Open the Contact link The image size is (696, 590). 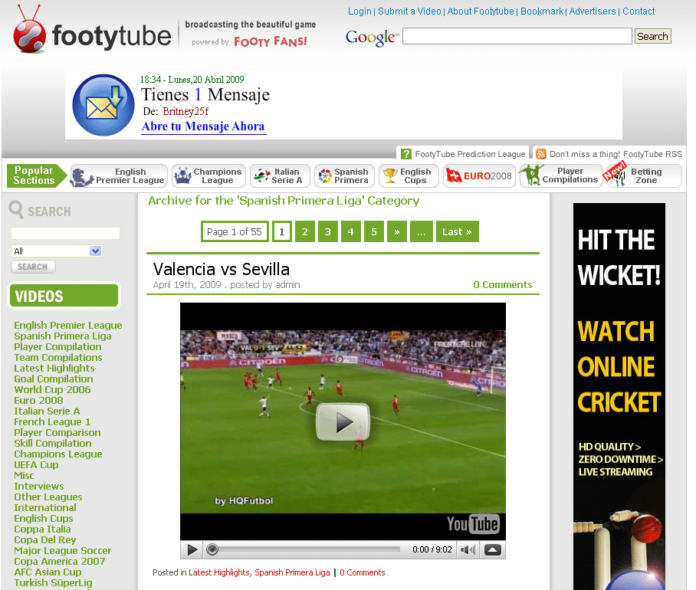(x=638, y=12)
